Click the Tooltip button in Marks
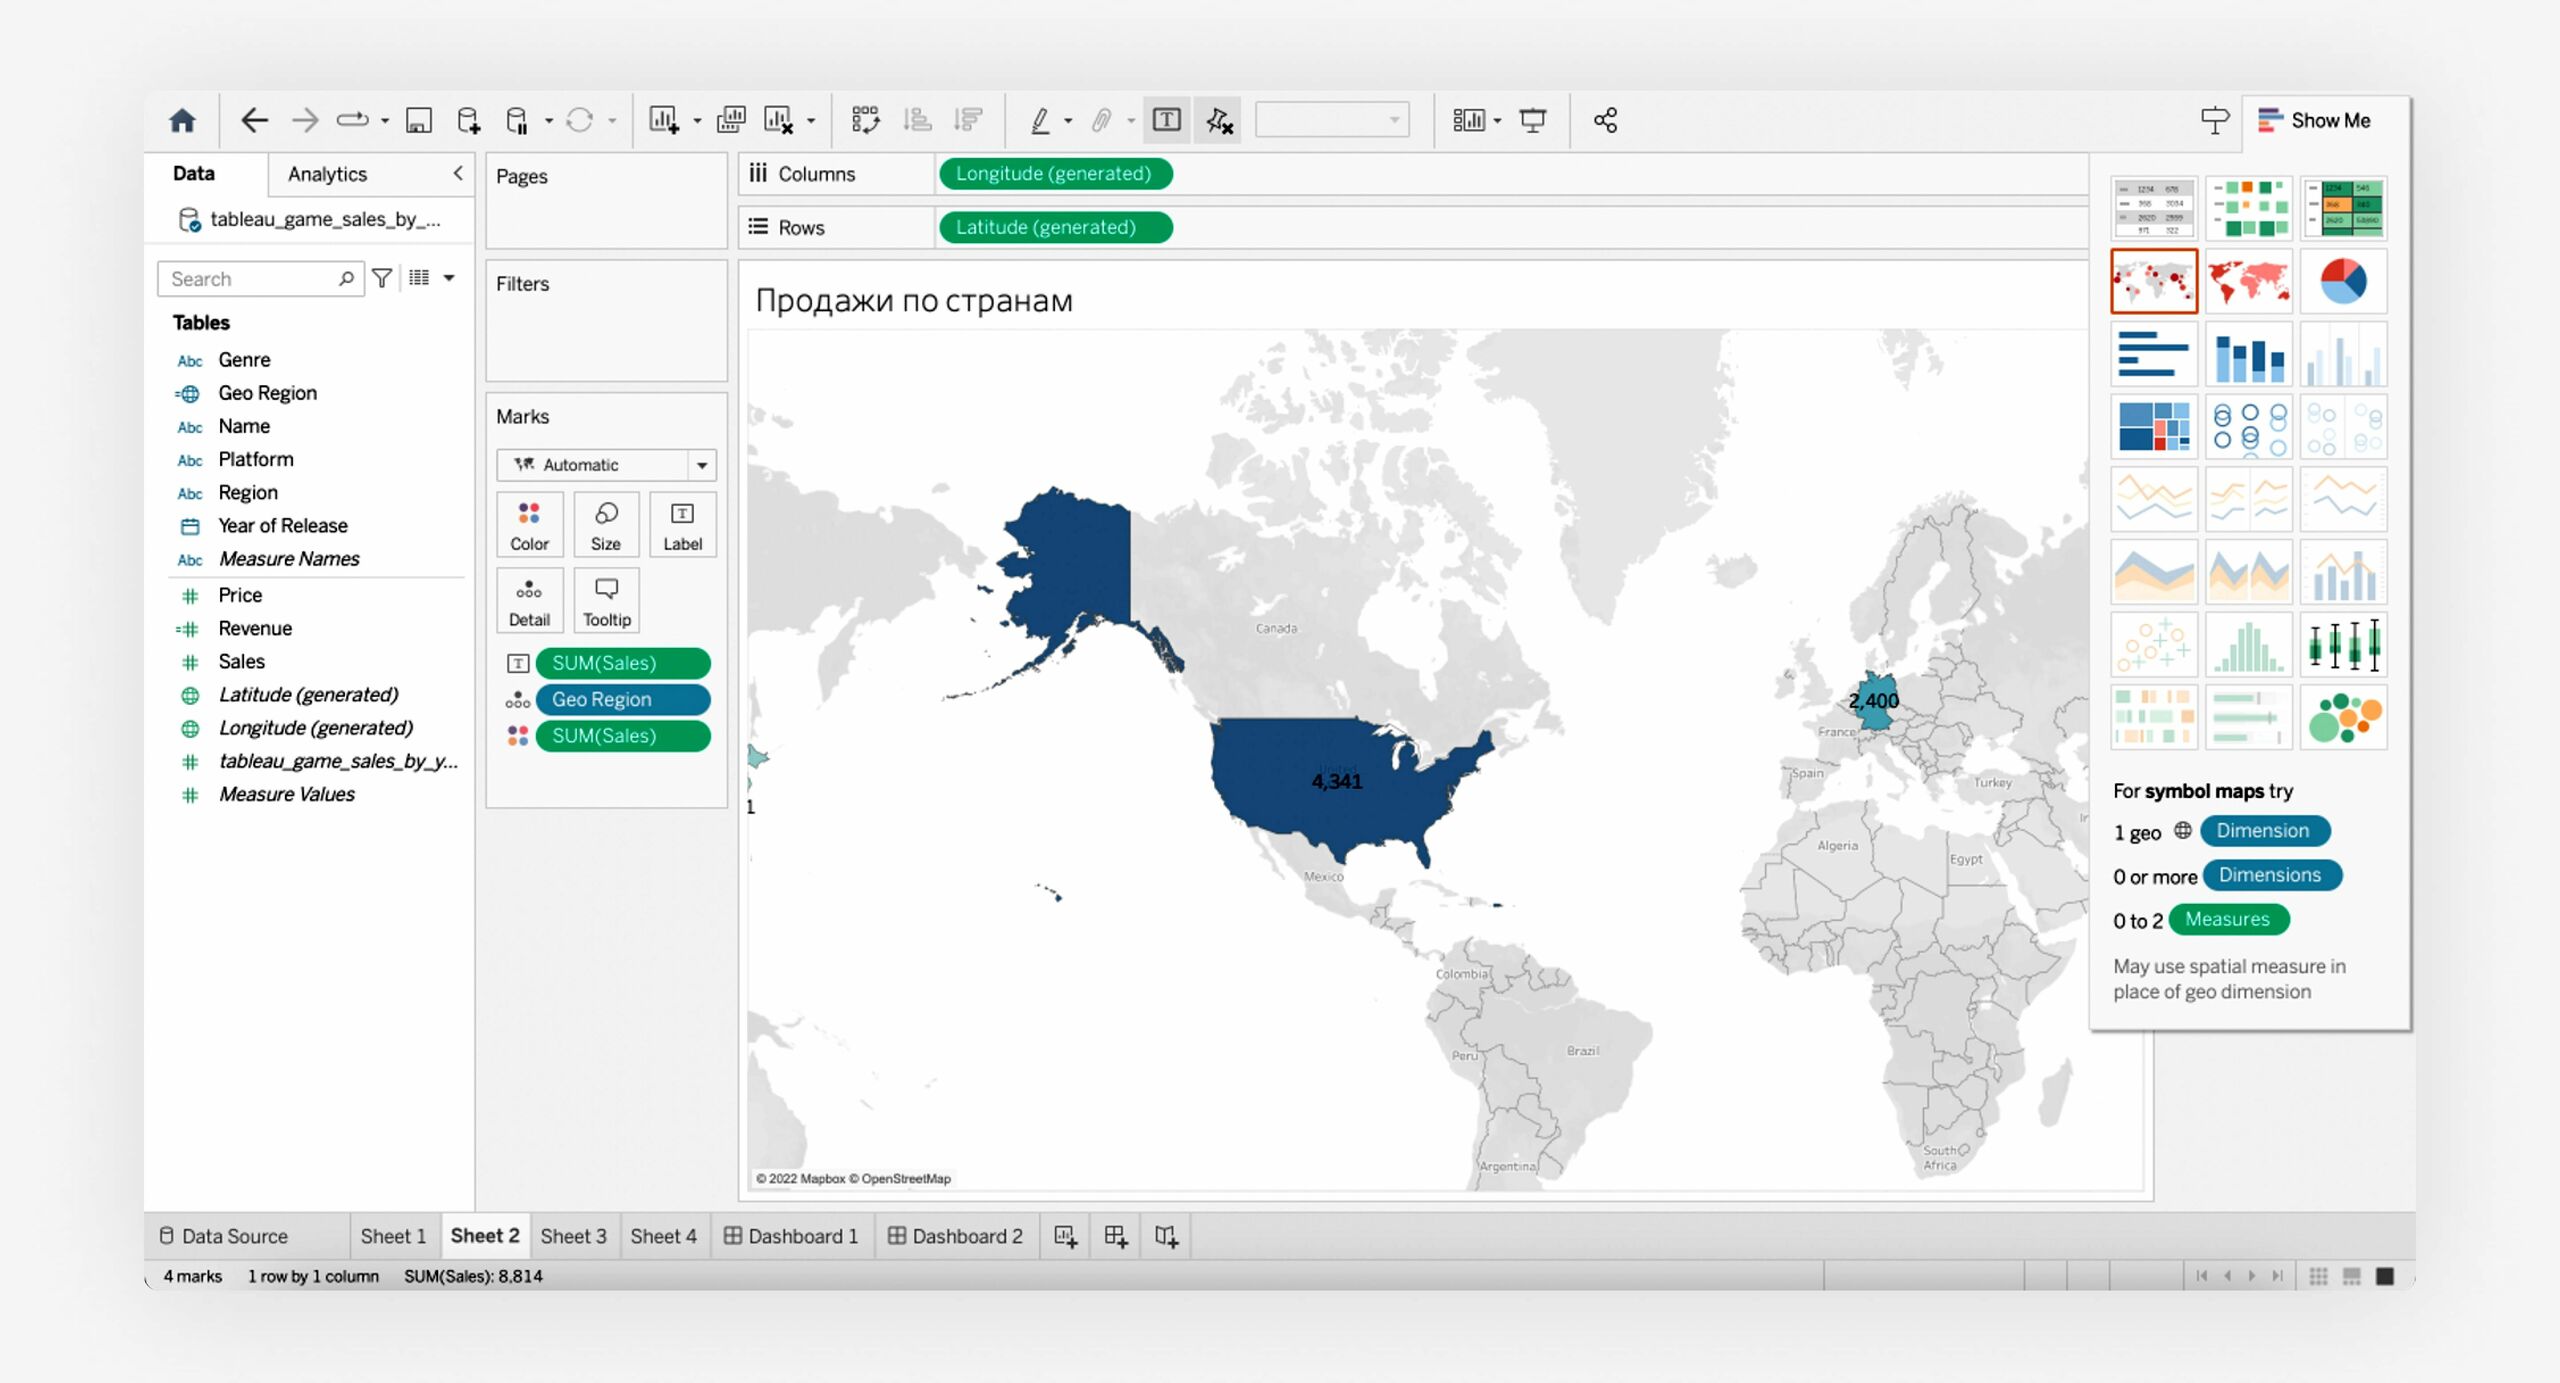 click(x=606, y=601)
